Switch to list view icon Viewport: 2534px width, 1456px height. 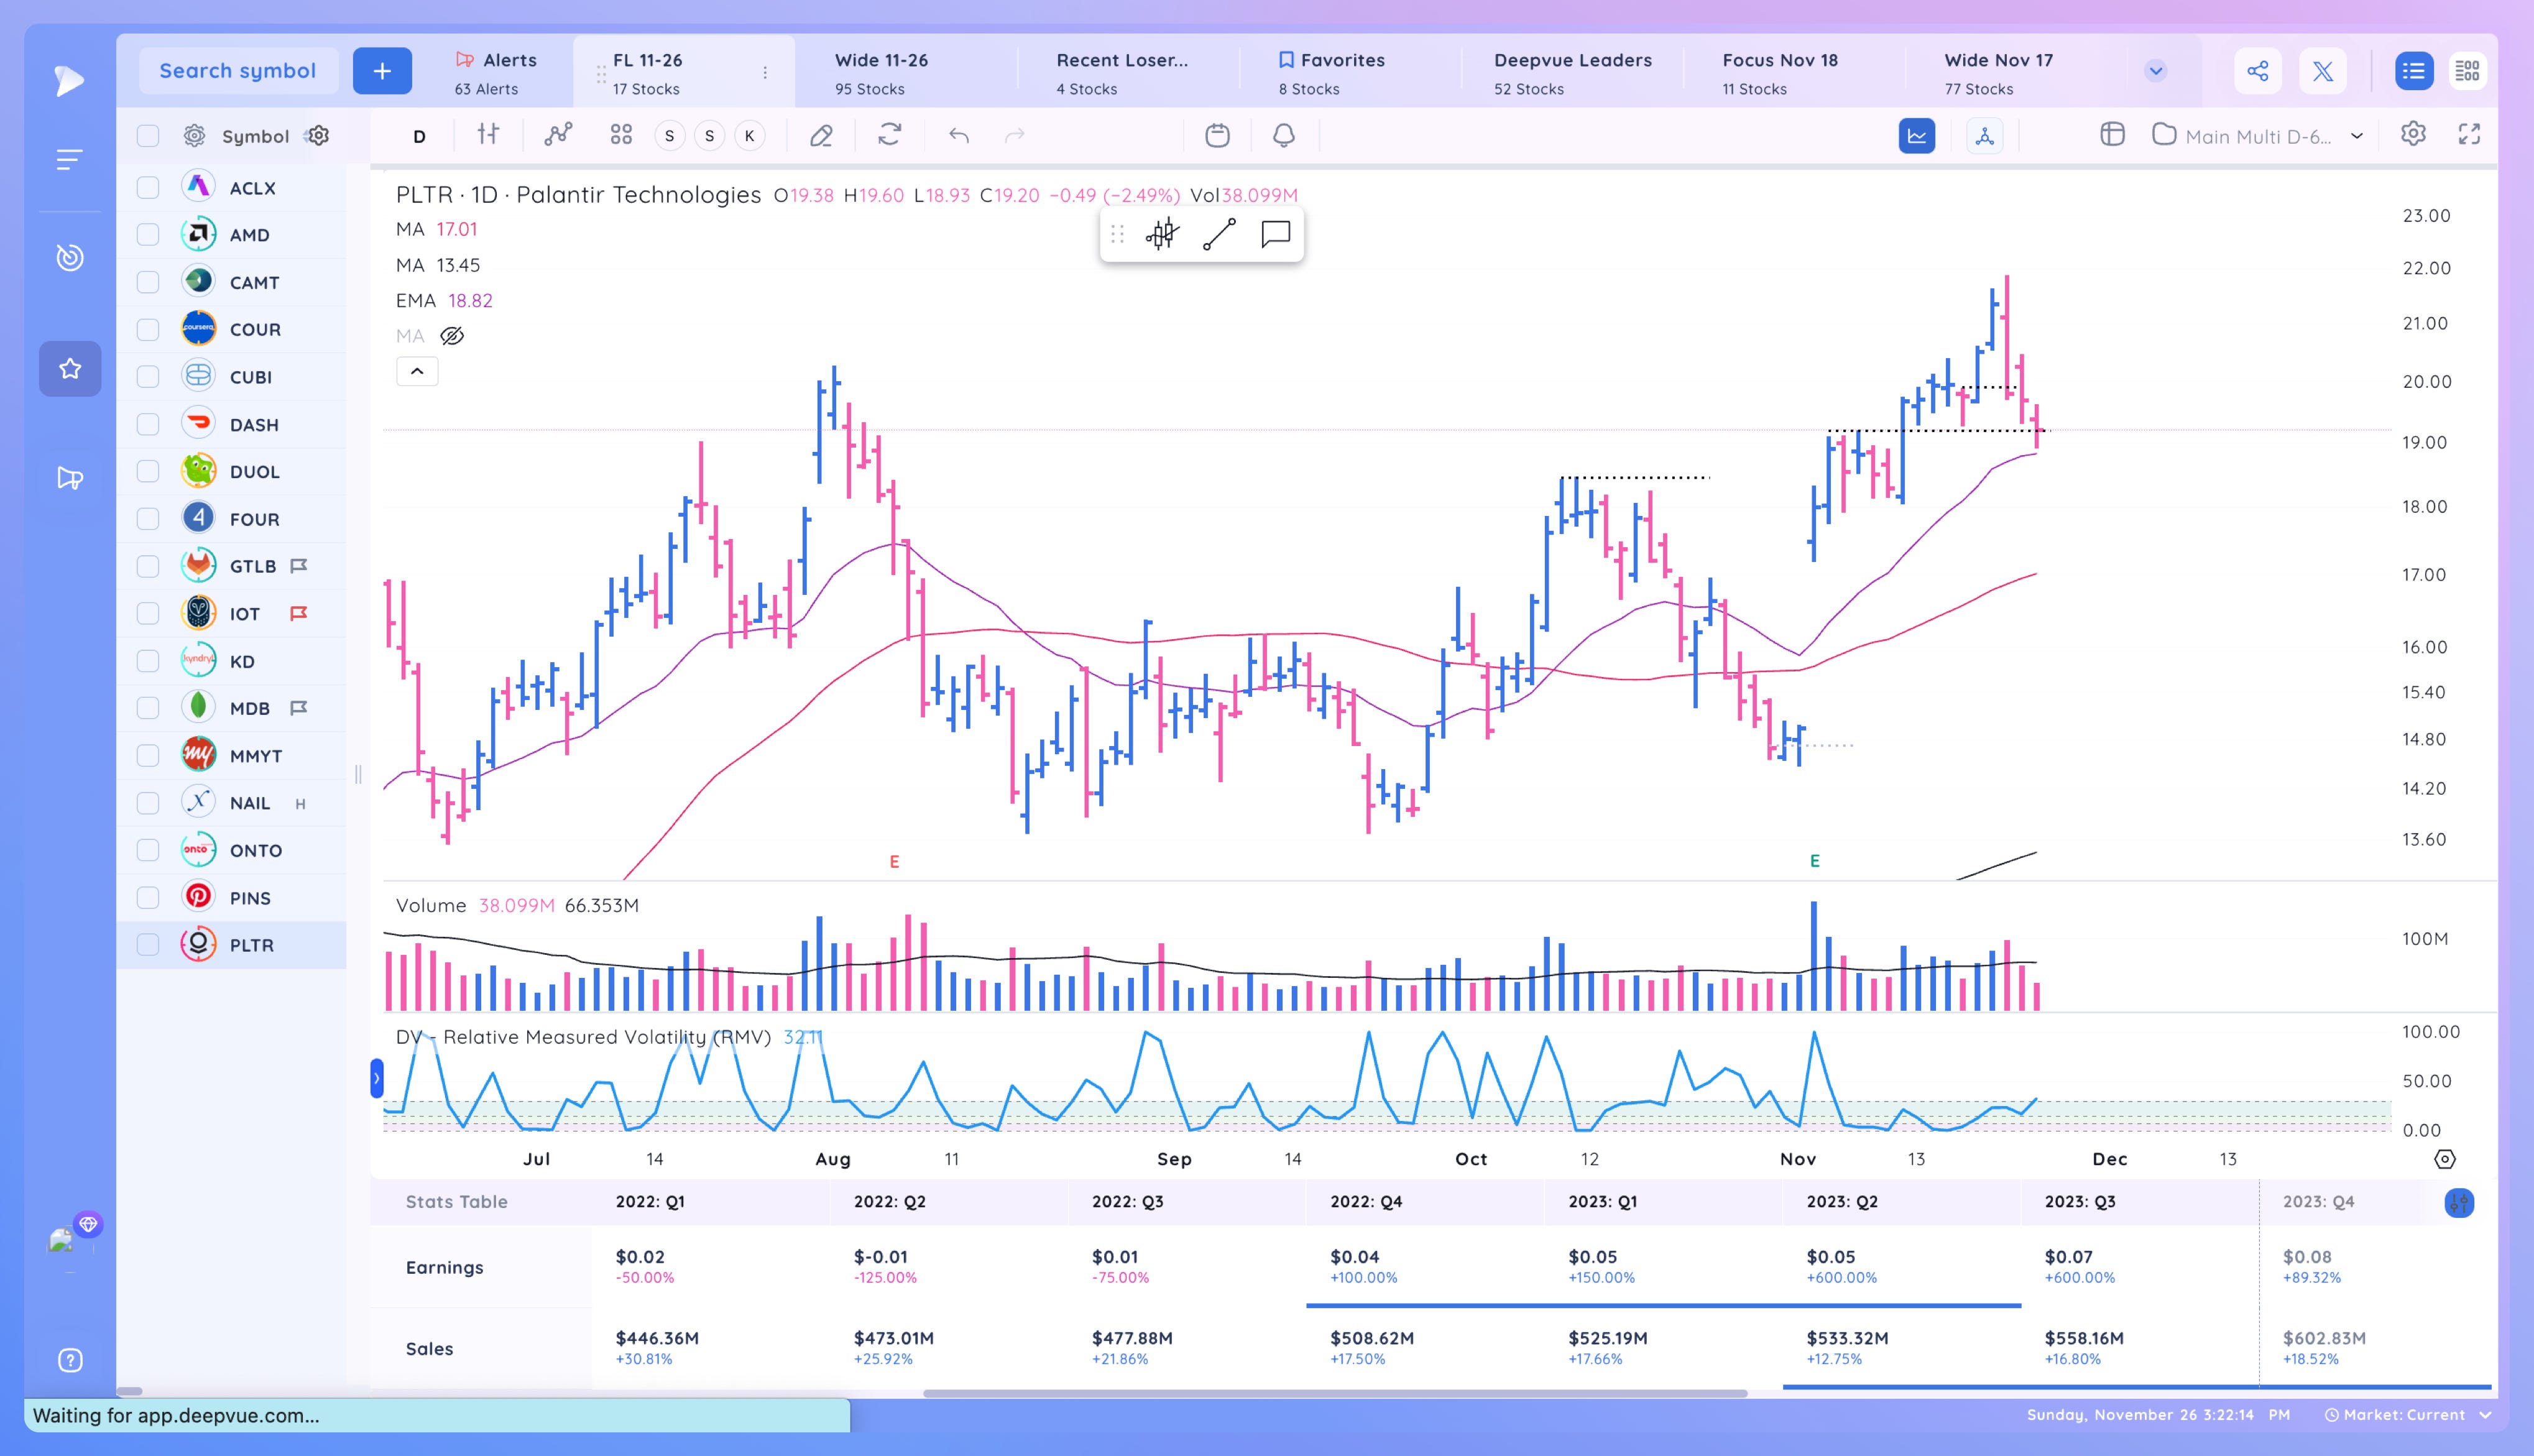point(2414,71)
